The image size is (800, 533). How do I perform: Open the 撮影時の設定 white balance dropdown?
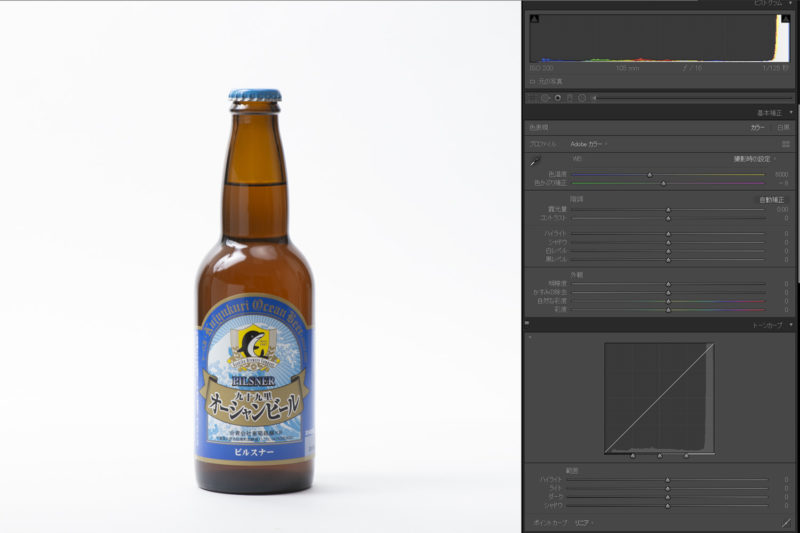[755, 159]
